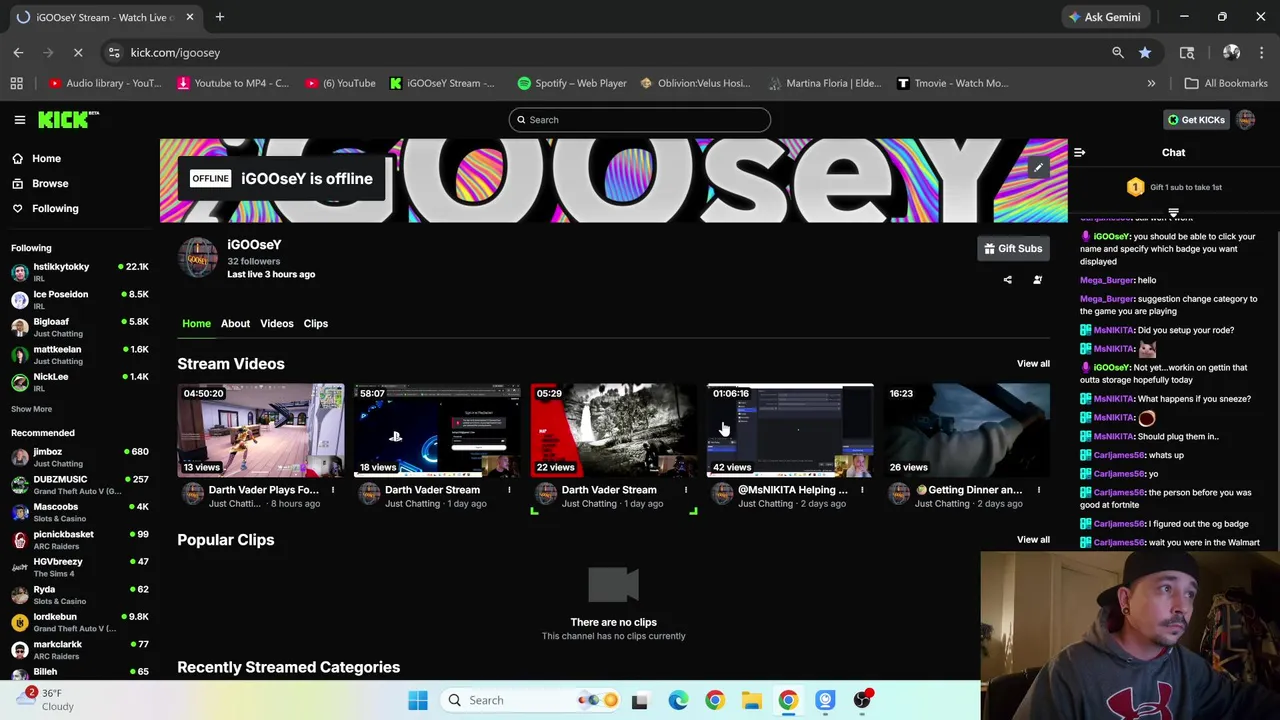Click the banner edit pencil icon

pyautogui.click(x=1038, y=168)
